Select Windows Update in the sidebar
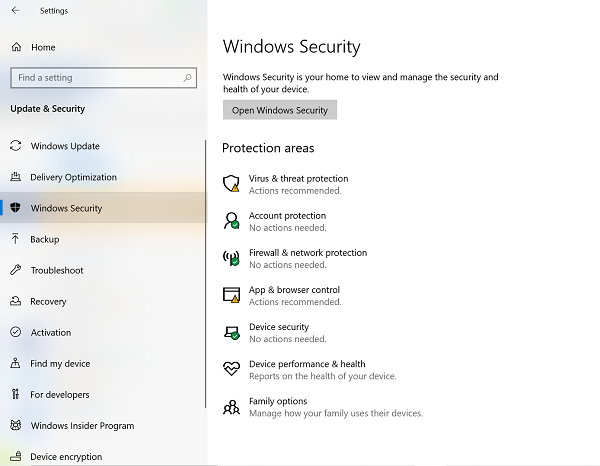 (65, 146)
